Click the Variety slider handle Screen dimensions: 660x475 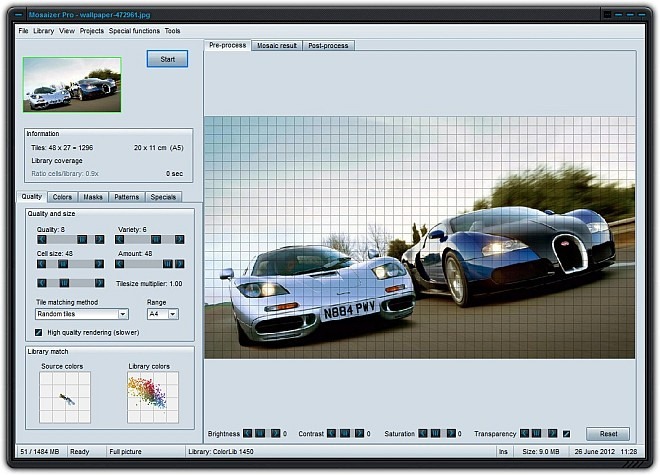tap(156, 240)
